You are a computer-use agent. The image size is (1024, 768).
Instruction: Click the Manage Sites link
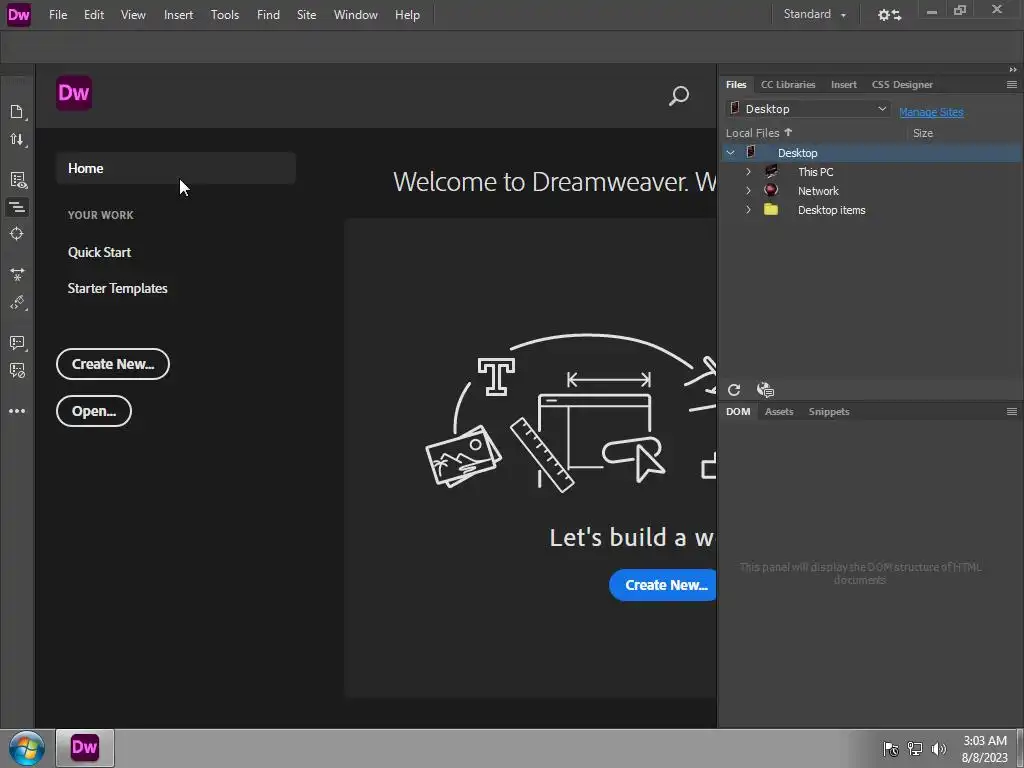pos(931,112)
